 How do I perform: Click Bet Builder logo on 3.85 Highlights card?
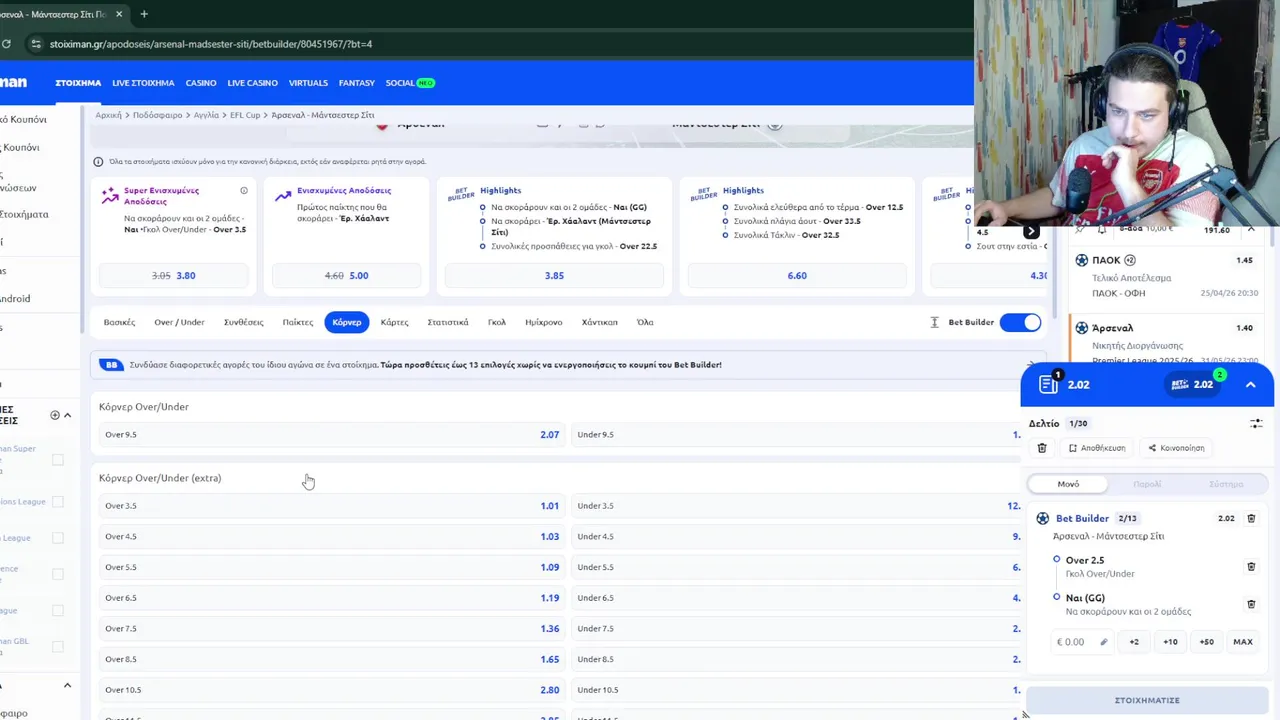point(461,194)
